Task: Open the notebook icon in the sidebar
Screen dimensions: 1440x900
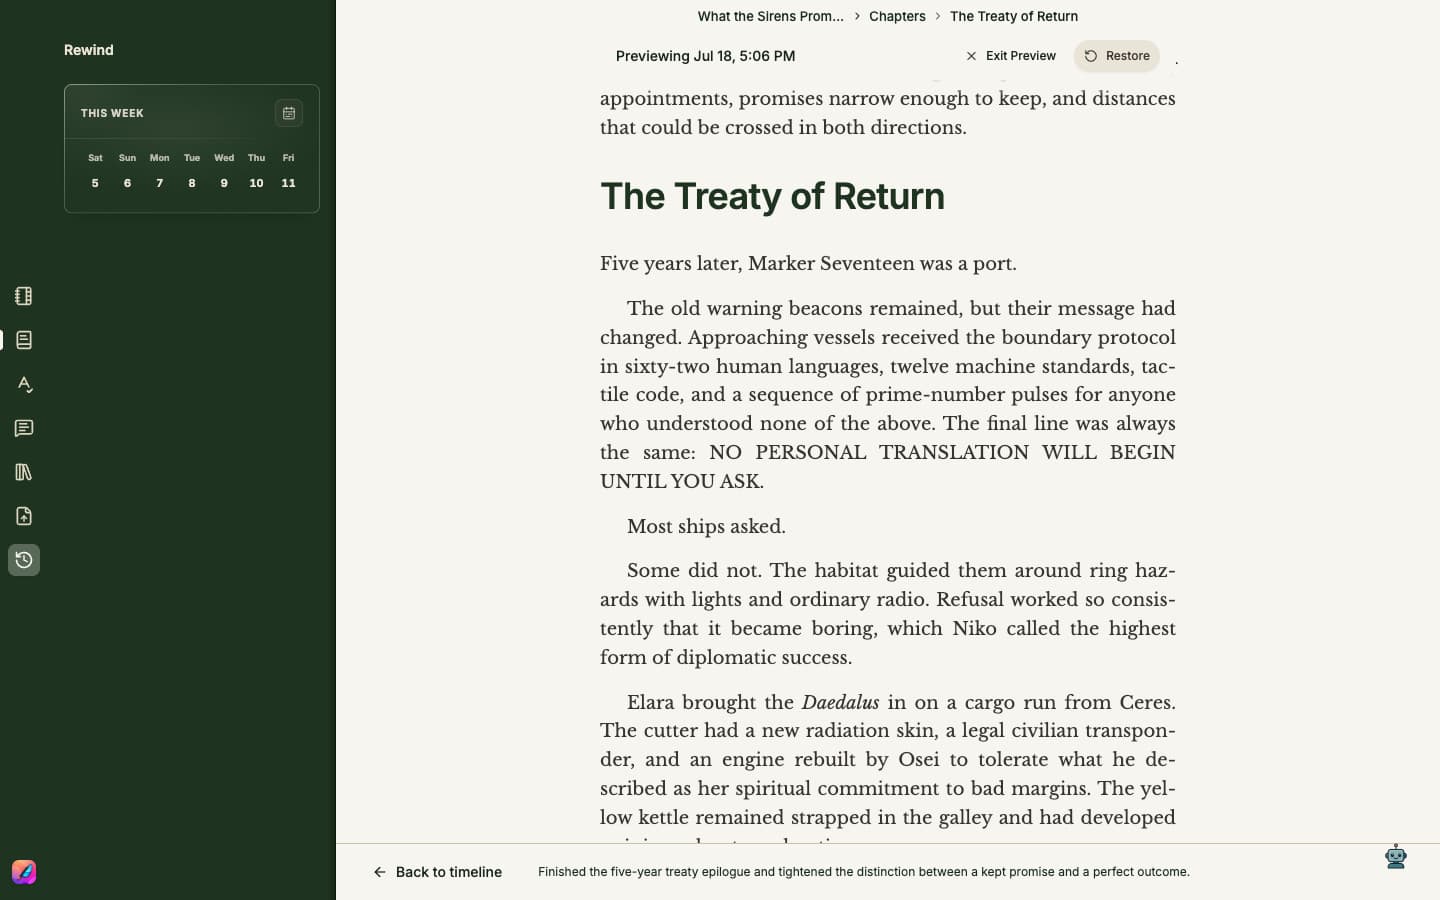Action: tap(24, 296)
